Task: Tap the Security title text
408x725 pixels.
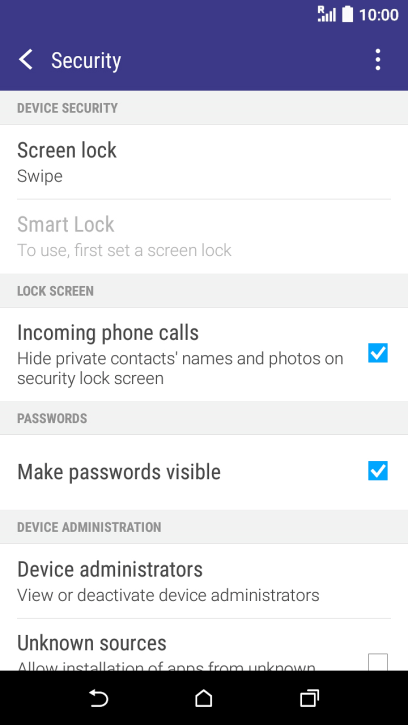Action: pyautogui.click(x=86, y=61)
